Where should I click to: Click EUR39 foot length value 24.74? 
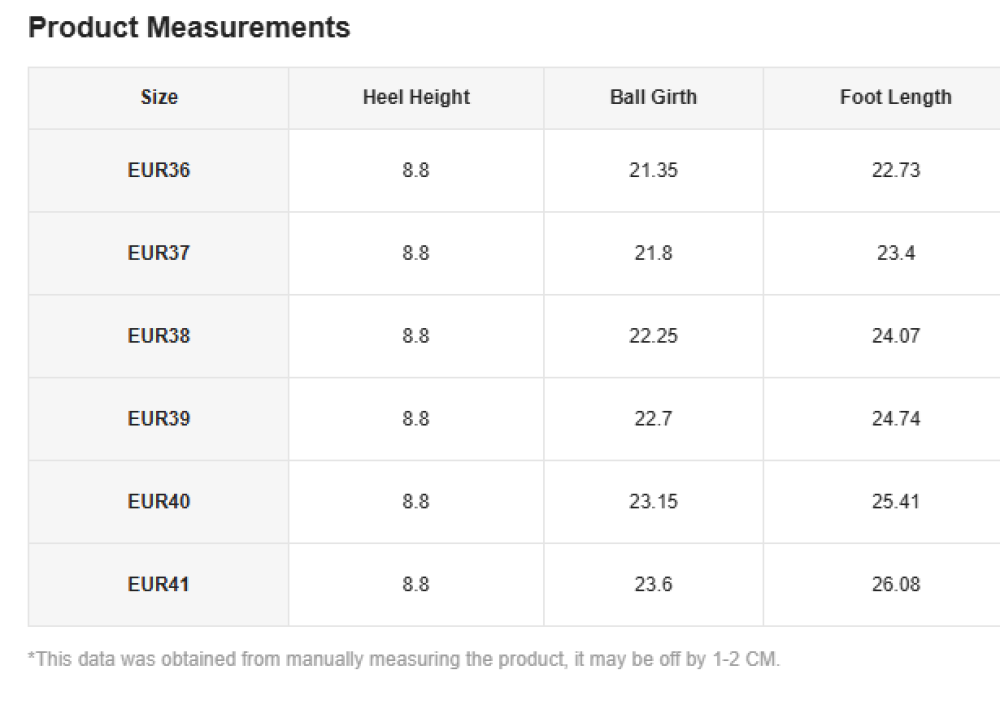[896, 418]
